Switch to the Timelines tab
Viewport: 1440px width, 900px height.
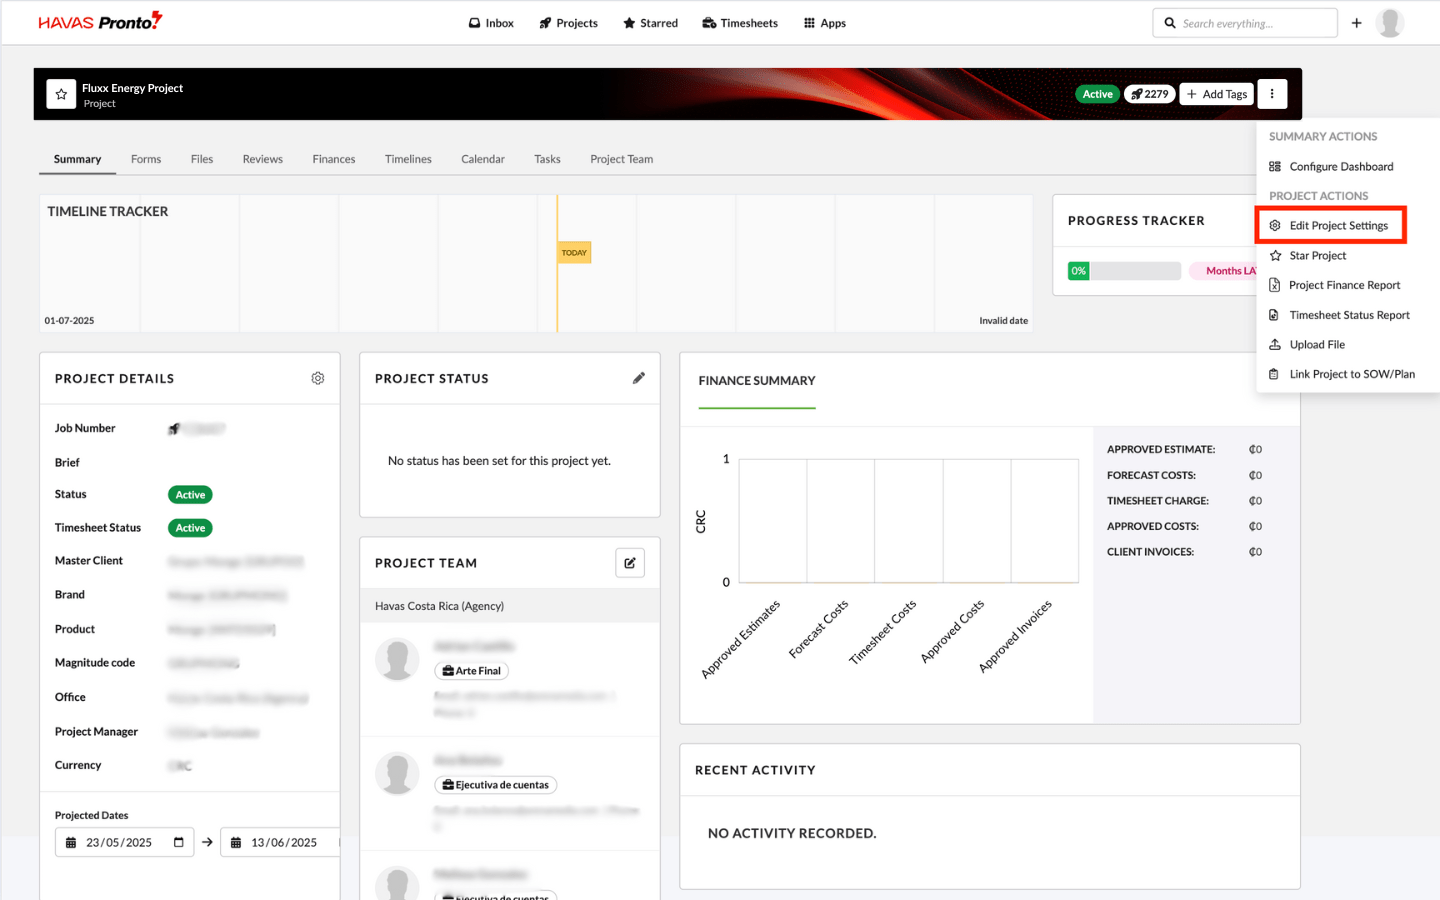tap(408, 159)
